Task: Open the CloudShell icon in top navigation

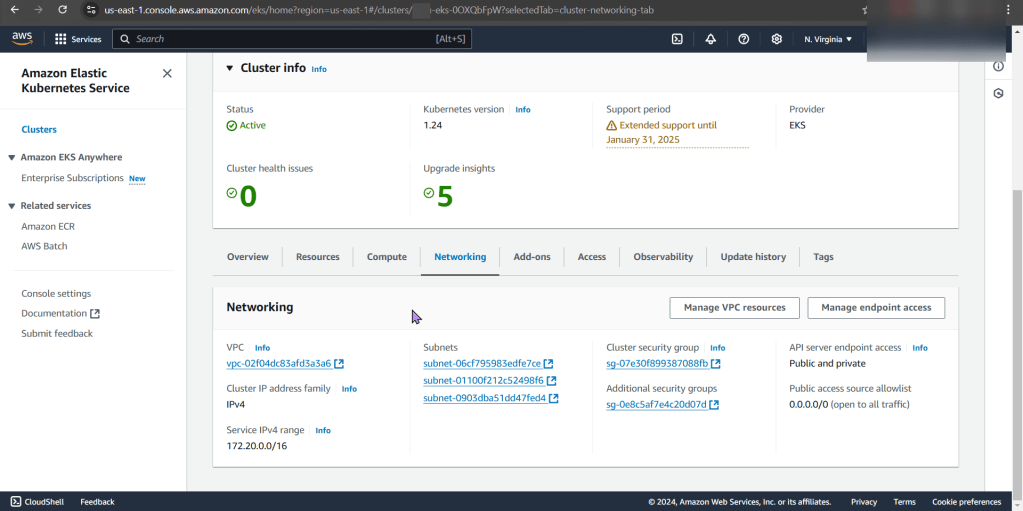Action: point(677,39)
